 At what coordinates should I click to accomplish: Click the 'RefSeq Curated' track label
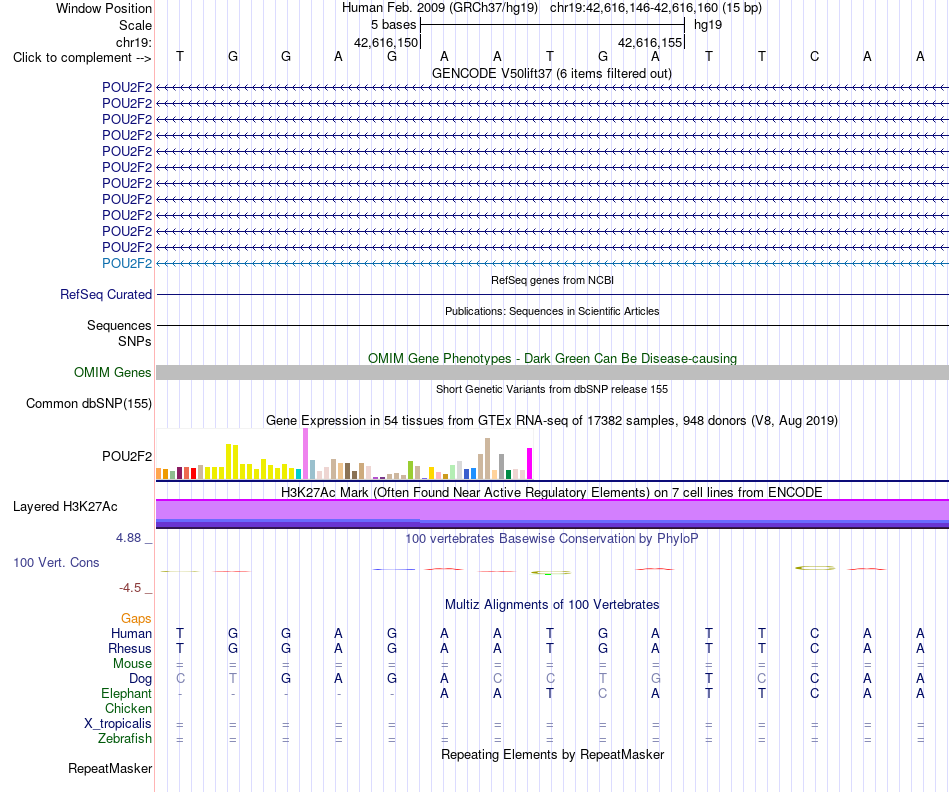pos(105,295)
